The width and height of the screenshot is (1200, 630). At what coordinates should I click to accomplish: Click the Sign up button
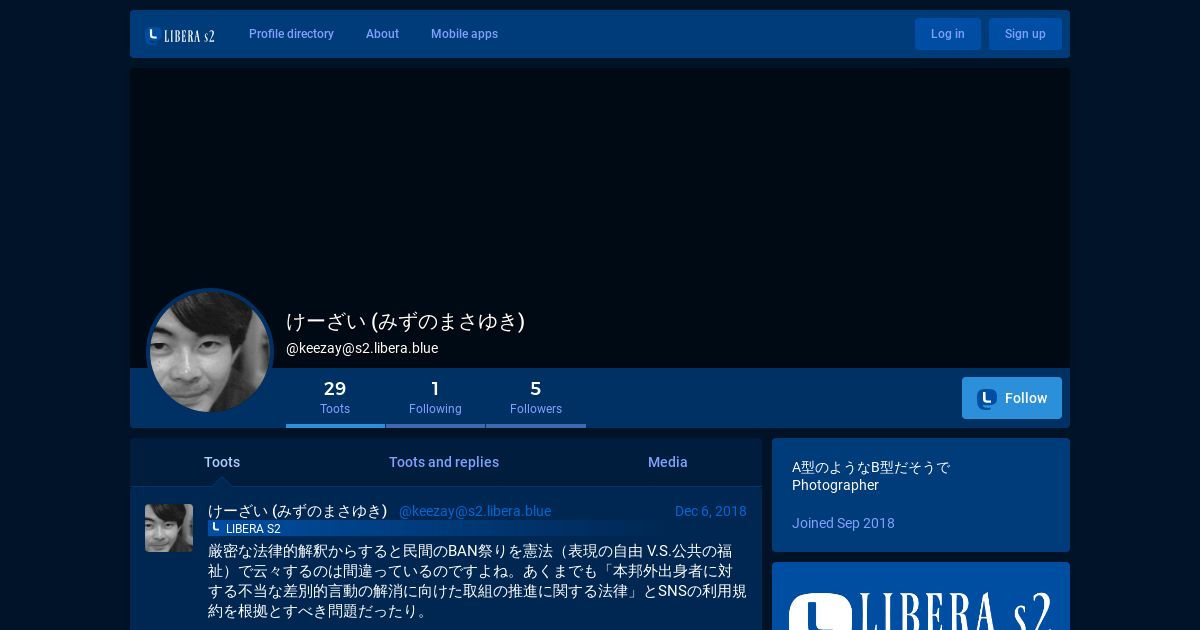click(1025, 34)
